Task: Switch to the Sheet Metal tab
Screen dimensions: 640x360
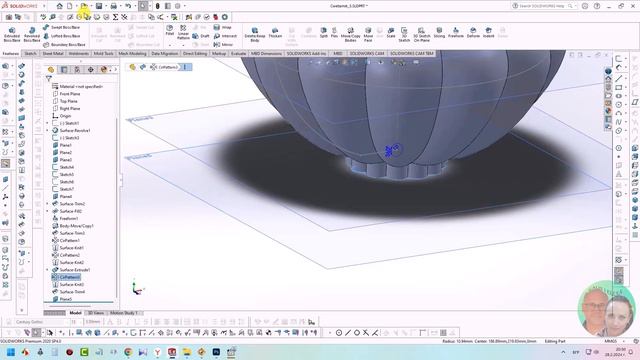Action: click(53, 53)
